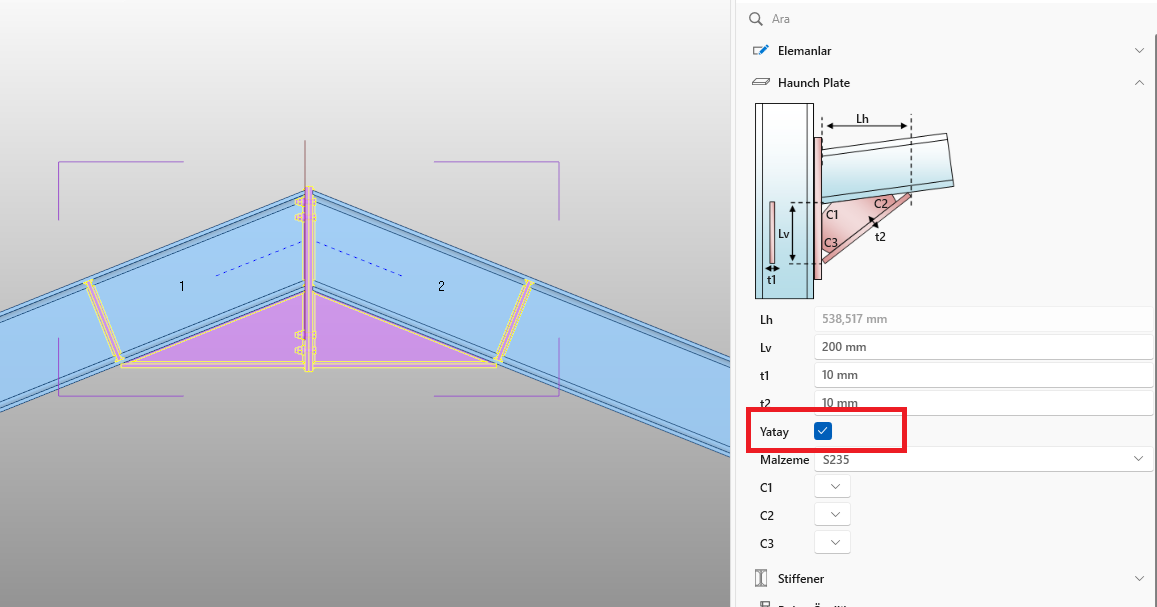Click the search magnifier icon
The height and width of the screenshot is (607, 1157).
point(756,19)
